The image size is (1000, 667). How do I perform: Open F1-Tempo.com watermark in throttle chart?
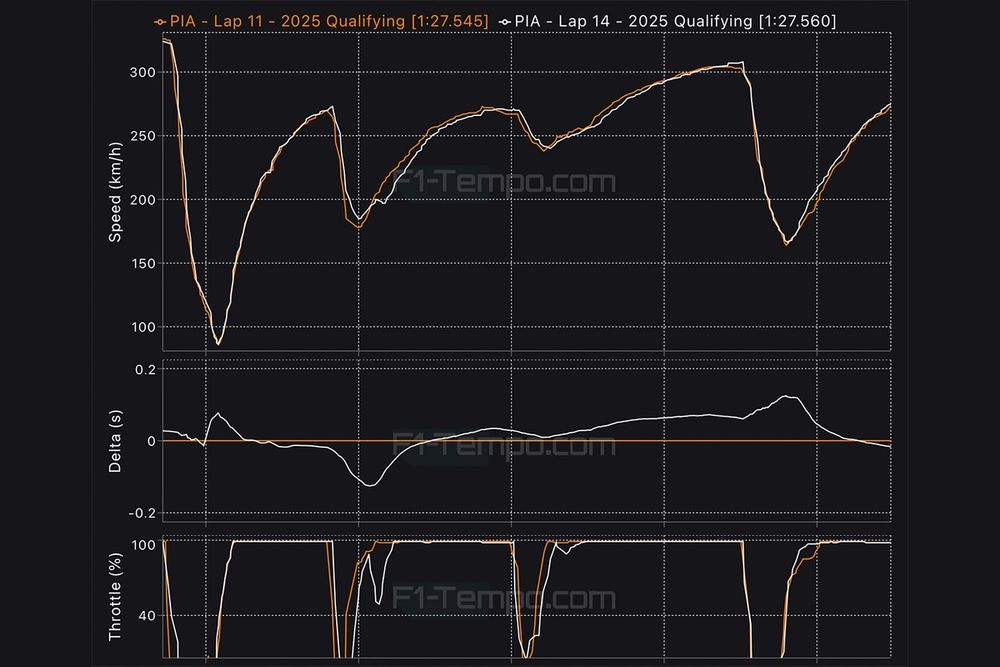[x=503, y=599]
